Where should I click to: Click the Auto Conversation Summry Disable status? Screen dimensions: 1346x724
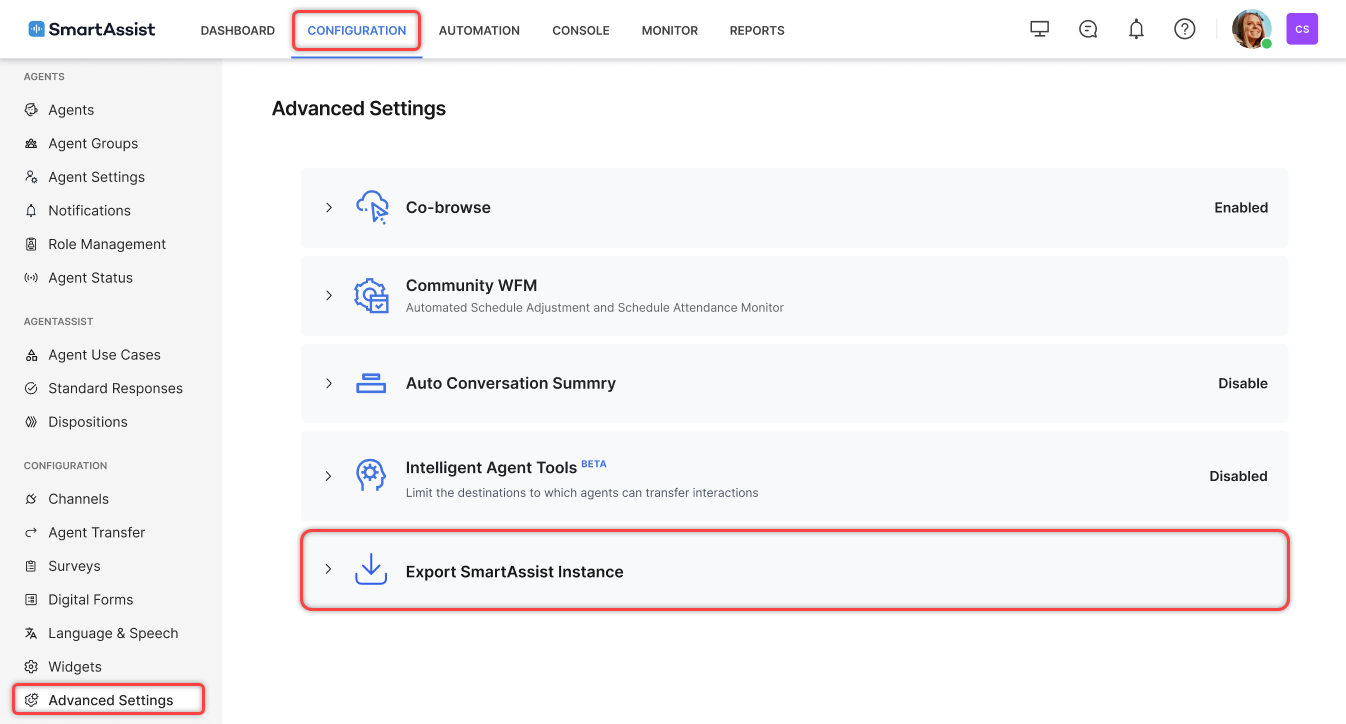point(1243,383)
